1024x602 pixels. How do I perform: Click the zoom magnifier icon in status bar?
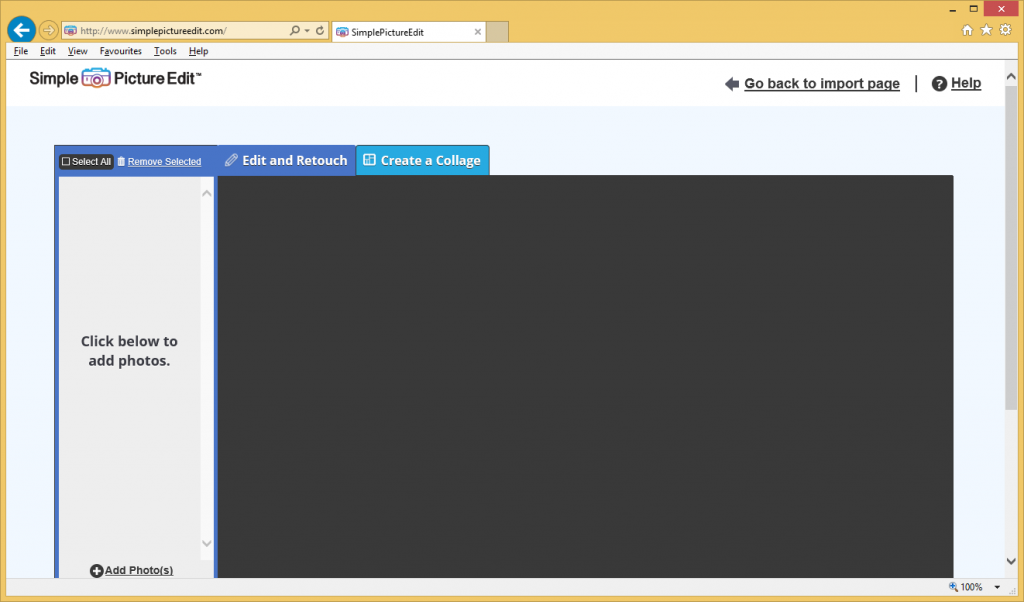point(953,587)
